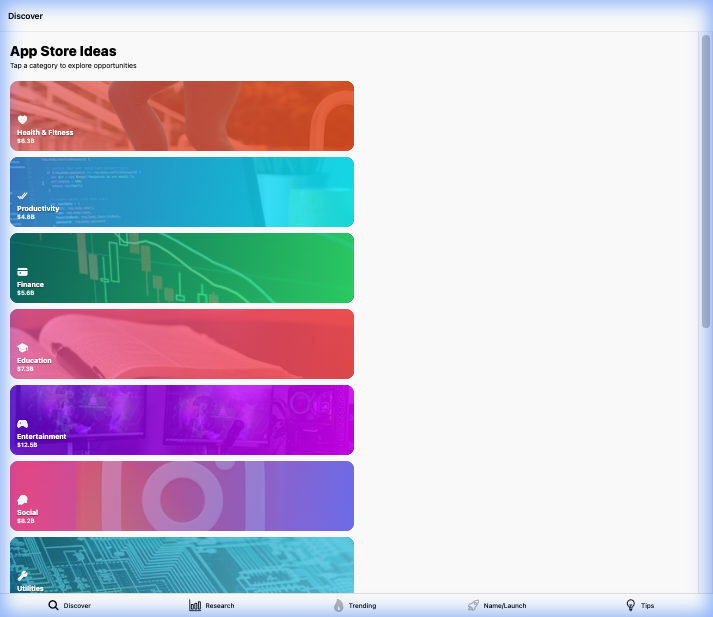Click the graduation cap icon on Education

point(22,348)
